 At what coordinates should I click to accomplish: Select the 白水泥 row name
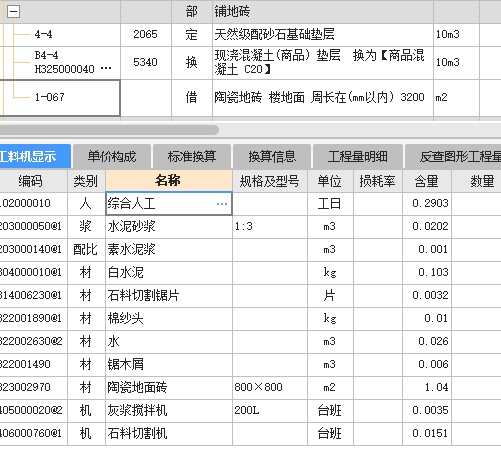[x=169, y=273]
